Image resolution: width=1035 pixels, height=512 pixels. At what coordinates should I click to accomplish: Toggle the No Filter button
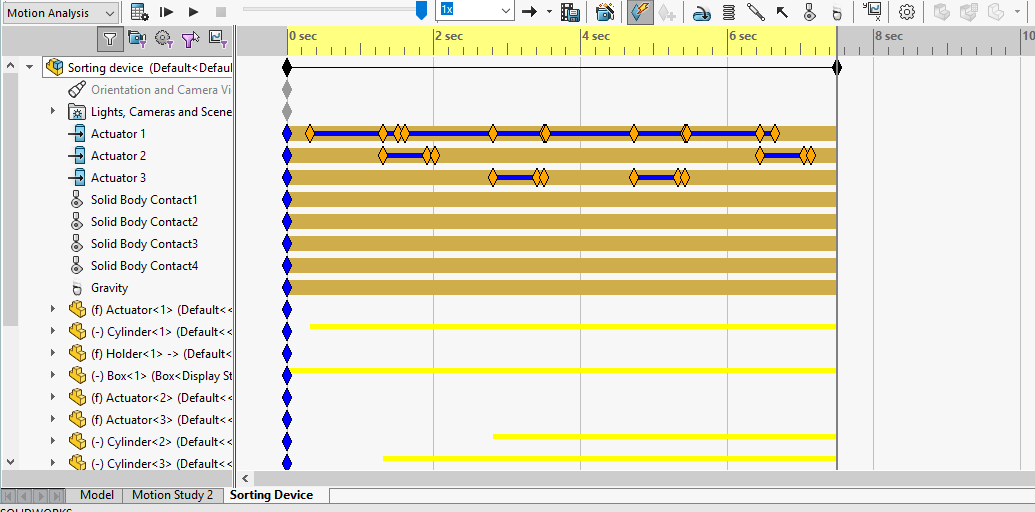pyautogui.click(x=109, y=40)
